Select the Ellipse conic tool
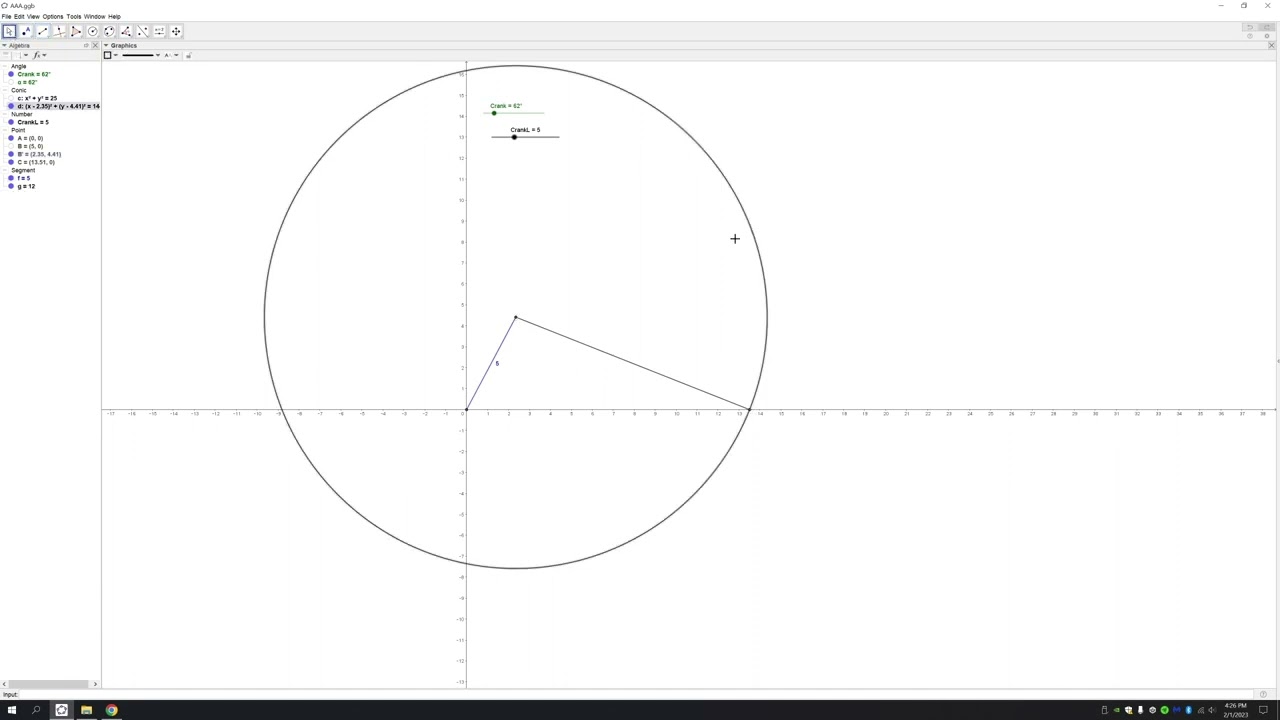Viewport: 1280px width, 720px height. (x=109, y=31)
